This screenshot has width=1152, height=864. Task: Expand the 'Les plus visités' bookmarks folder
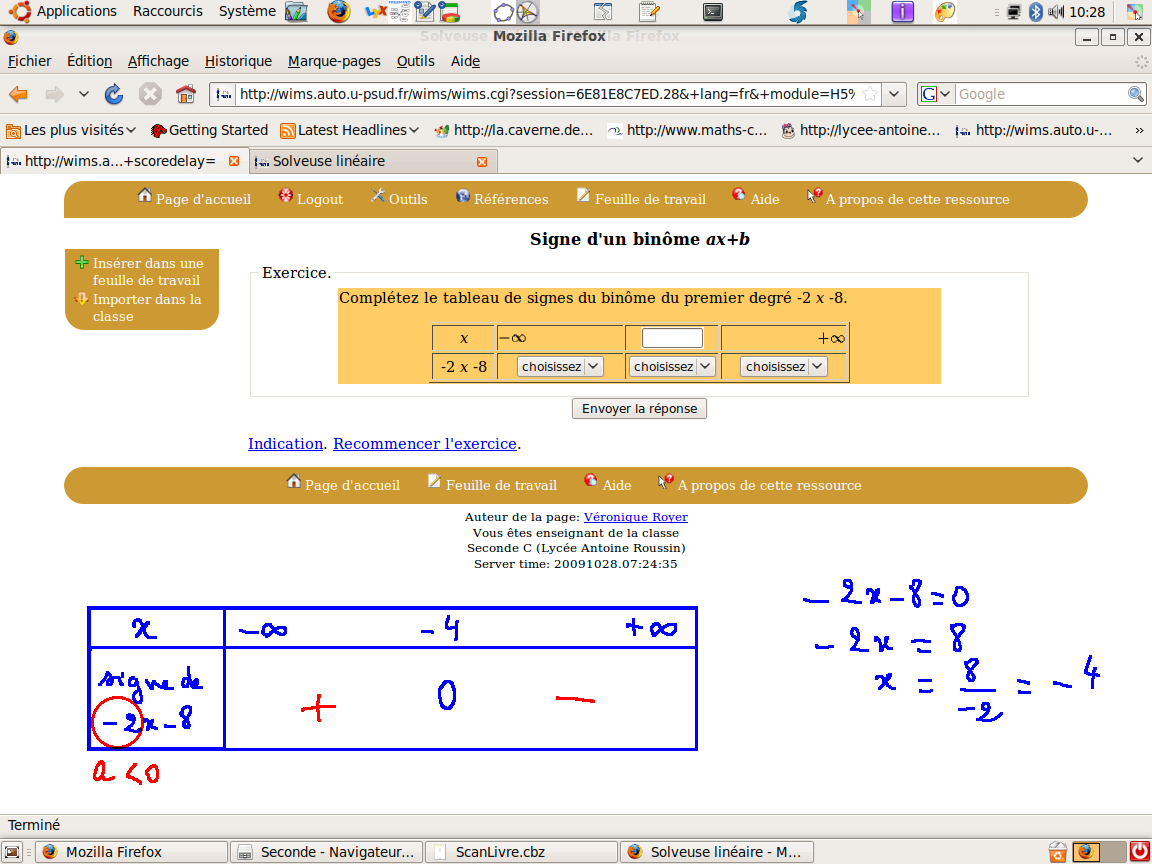[x=71, y=130]
